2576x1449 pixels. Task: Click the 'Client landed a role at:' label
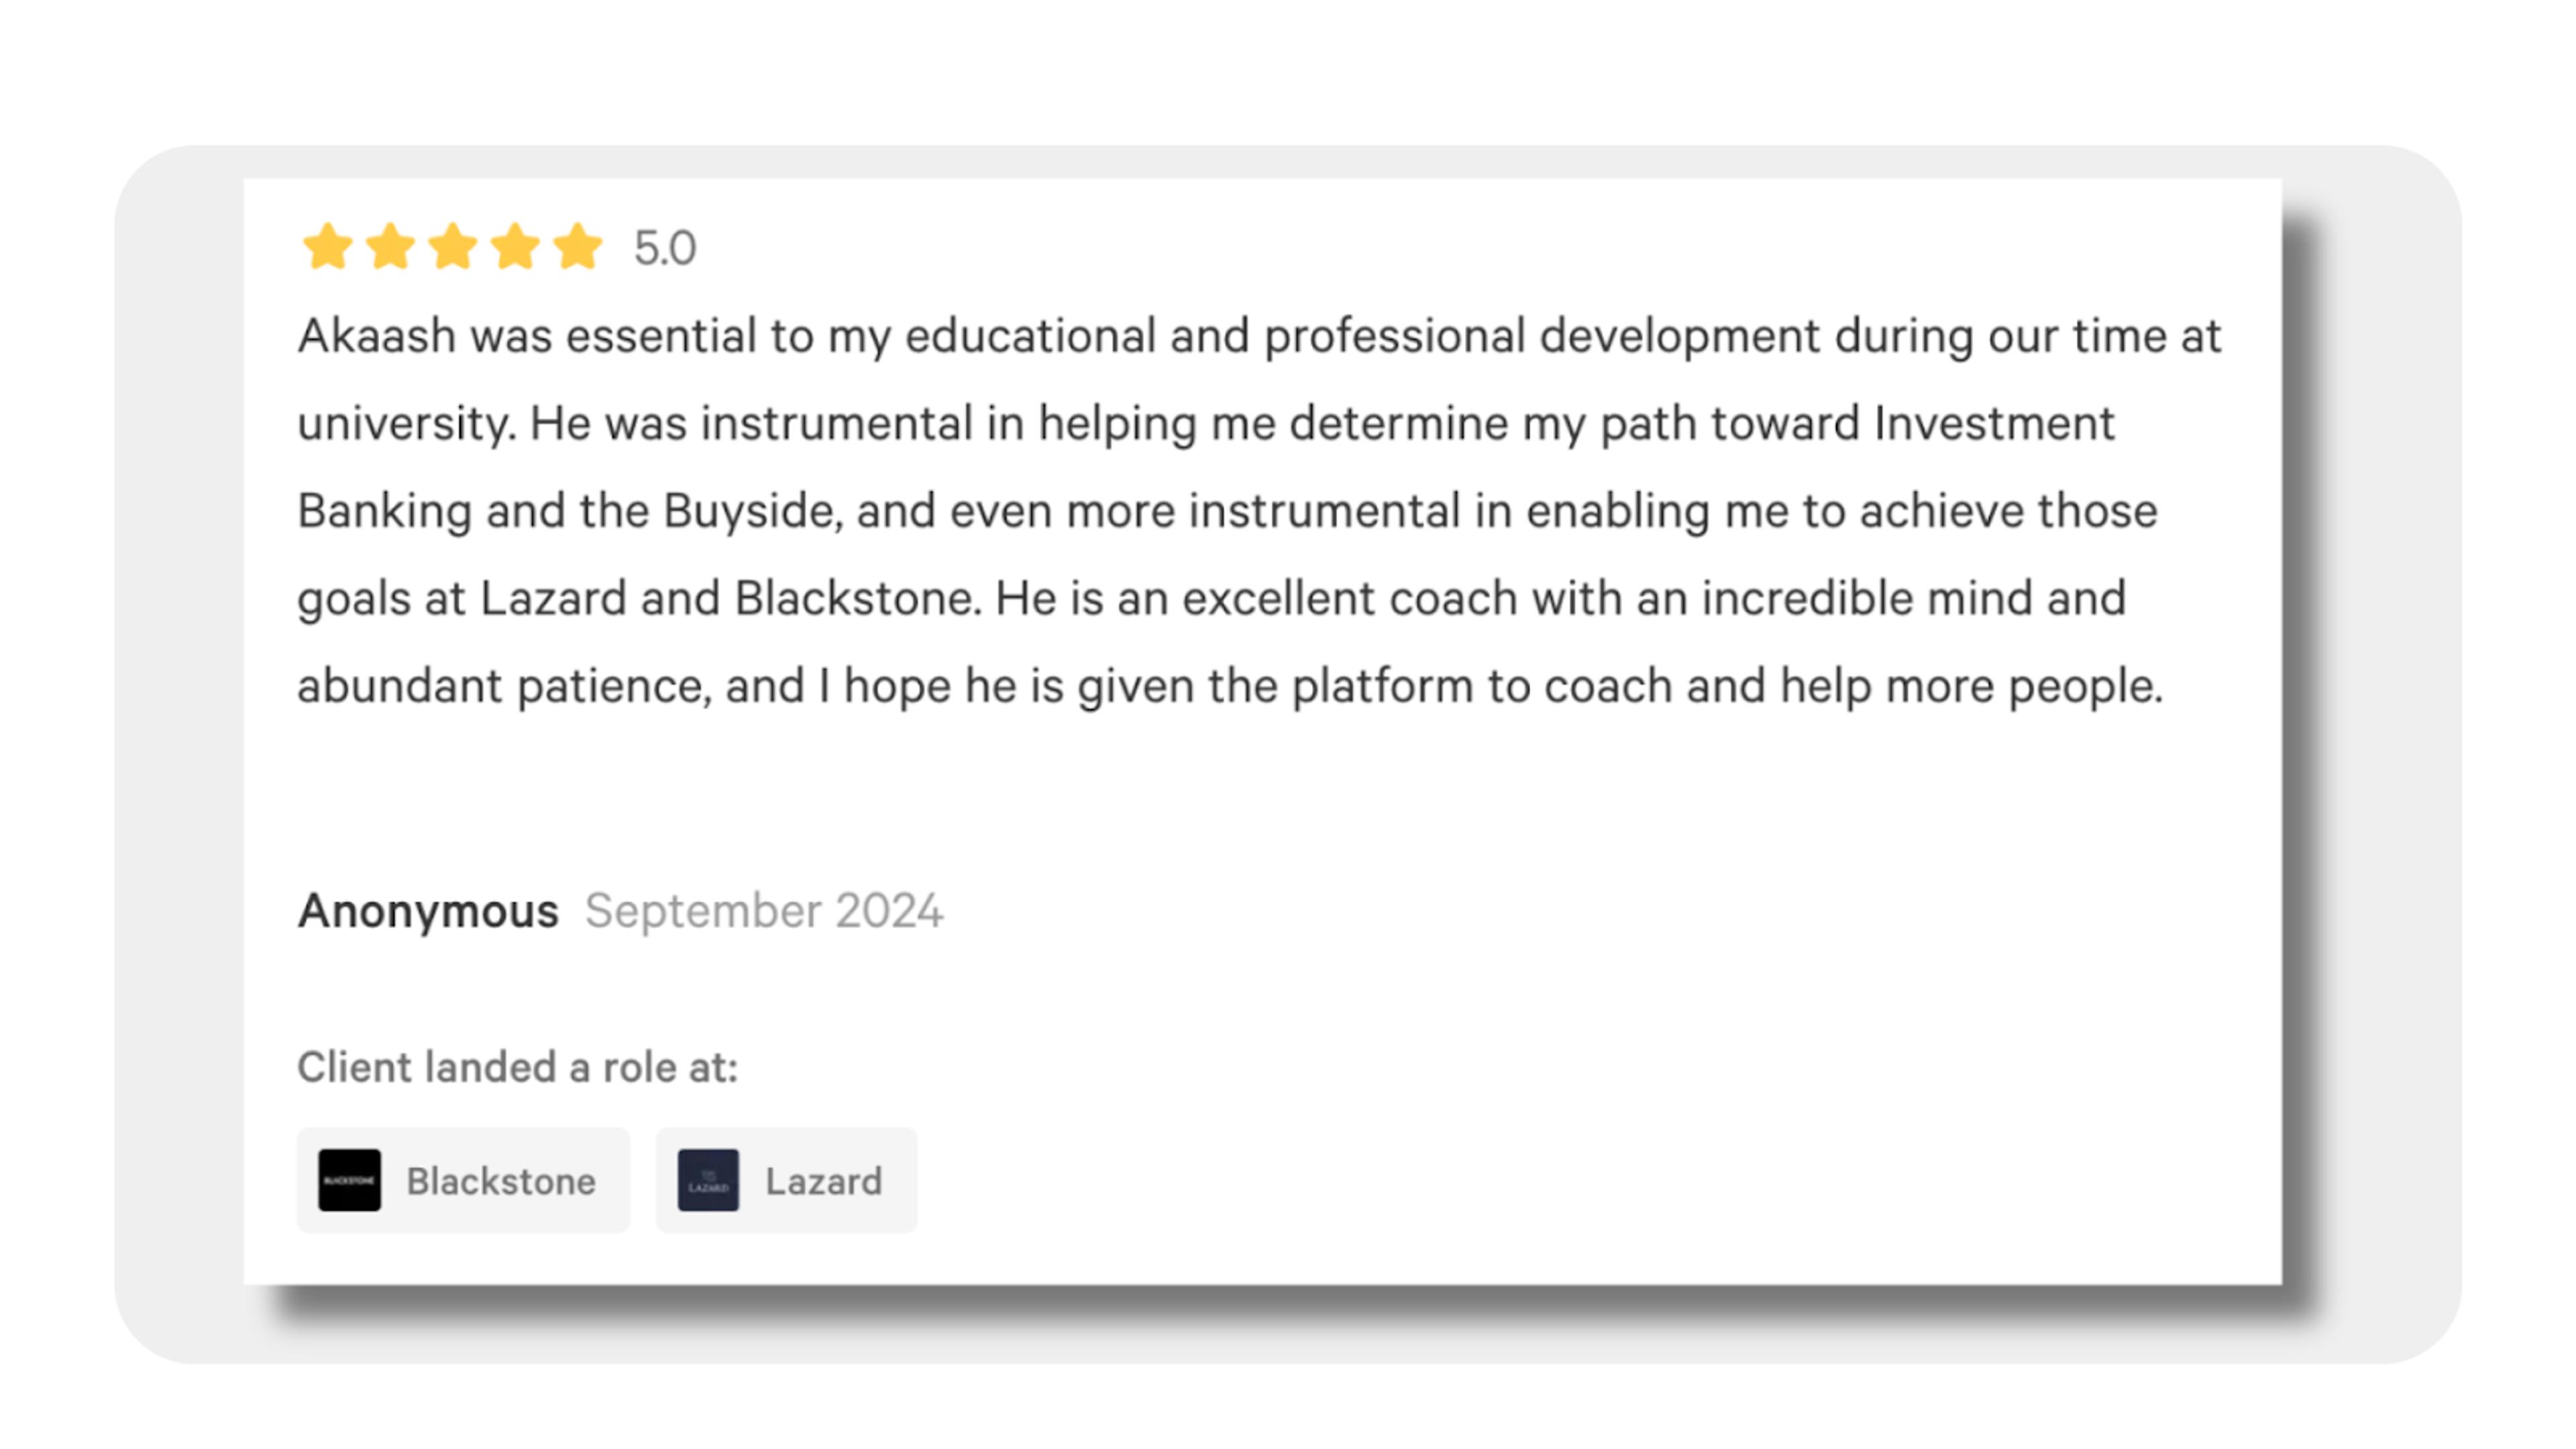point(518,1067)
